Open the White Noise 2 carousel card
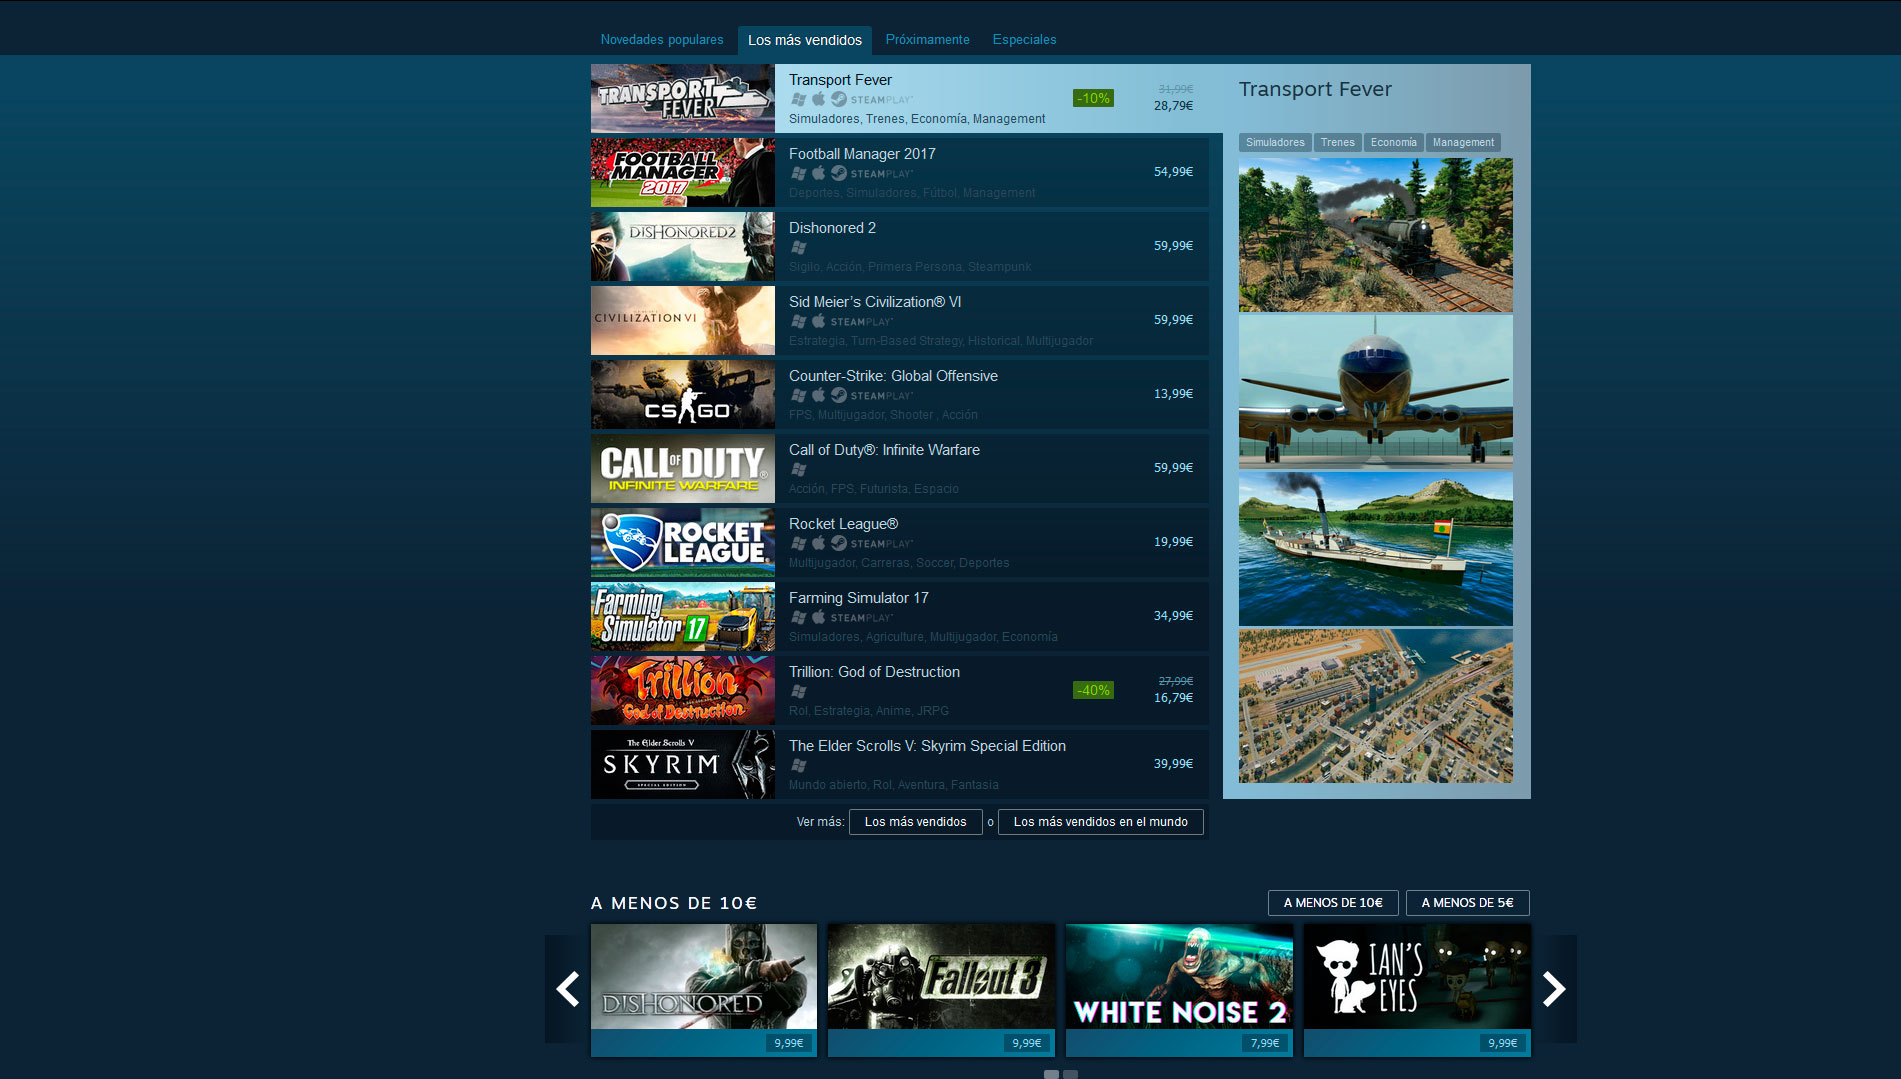1901x1079 pixels. coord(1179,990)
